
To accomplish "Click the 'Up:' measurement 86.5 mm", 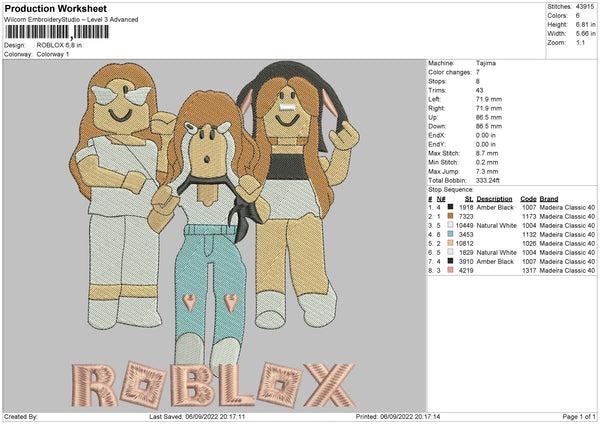I will pos(489,117).
